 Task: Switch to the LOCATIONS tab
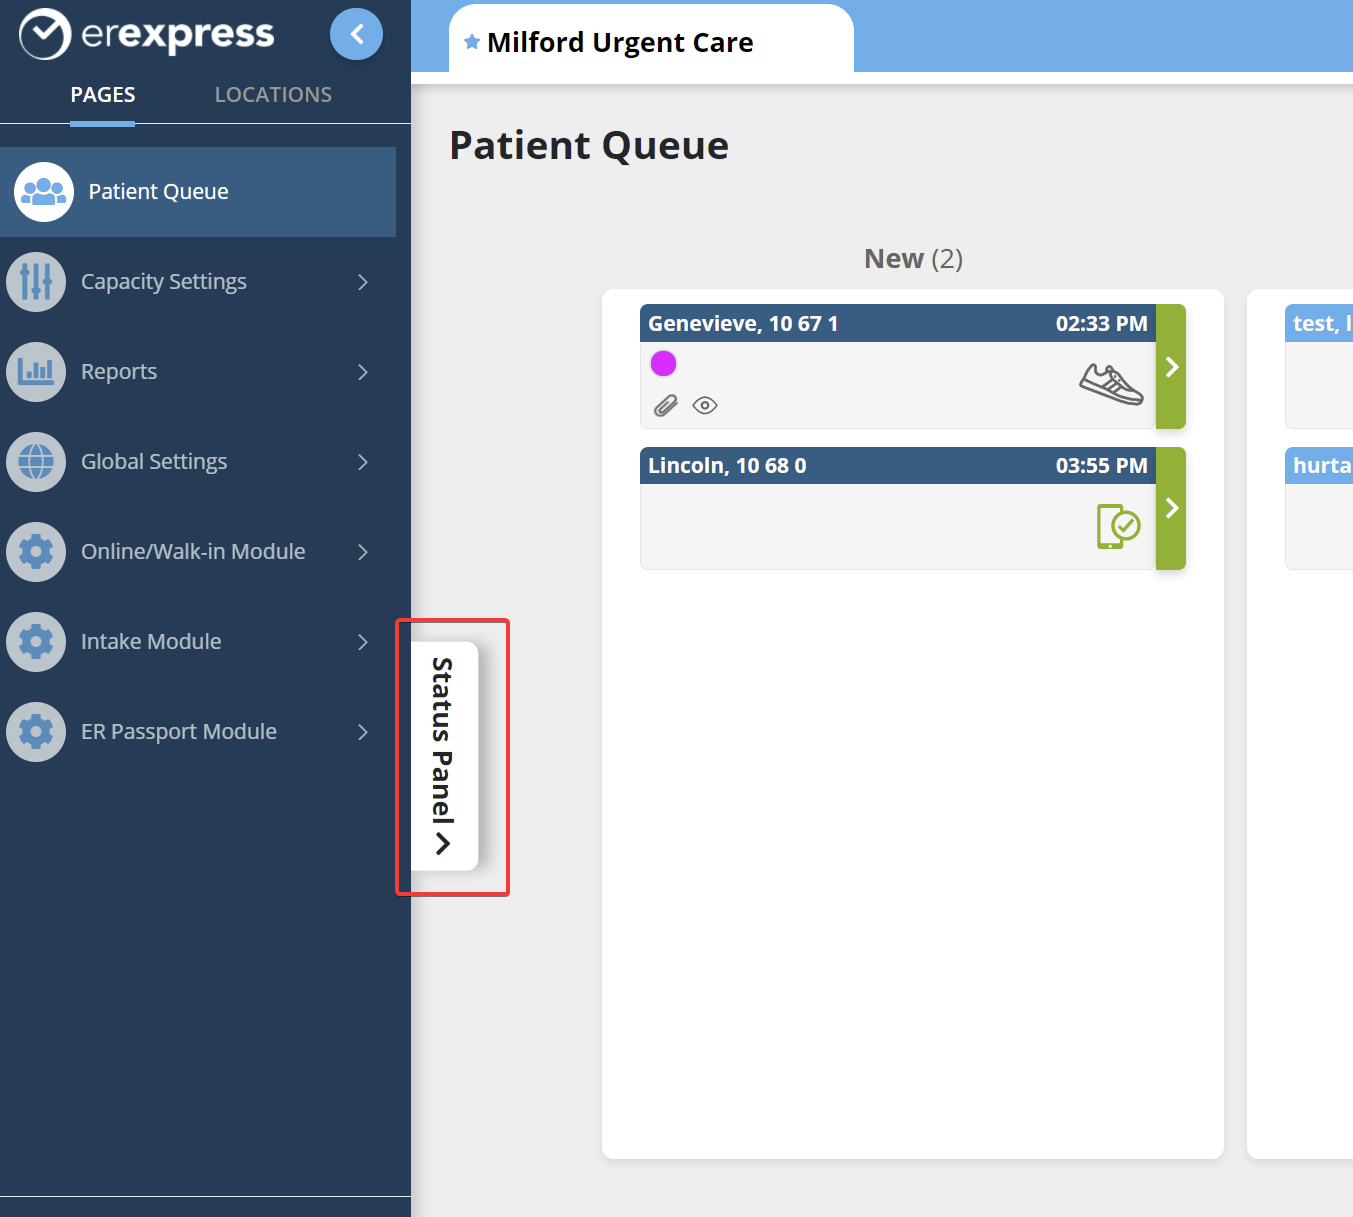(273, 95)
